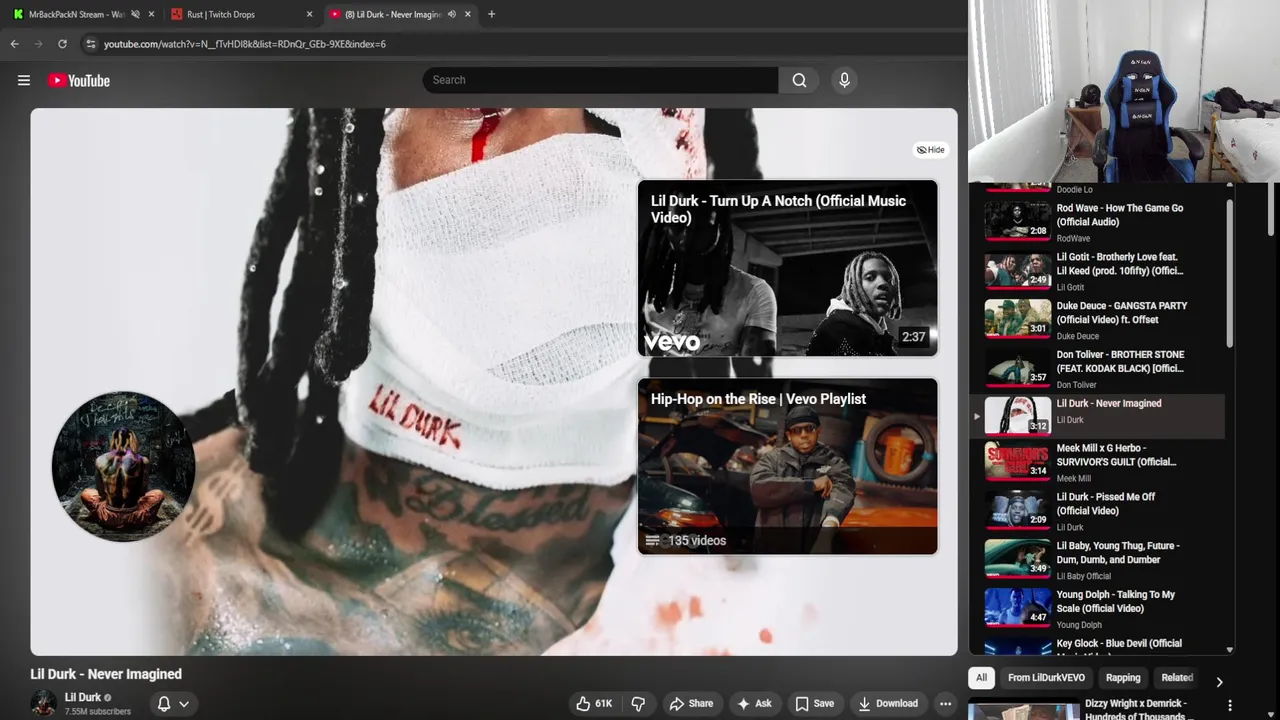Image resolution: width=1280 pixels, height=720 pixels.
Task: Start voice search with microphone icon
Action: click(x=844, y=80)
